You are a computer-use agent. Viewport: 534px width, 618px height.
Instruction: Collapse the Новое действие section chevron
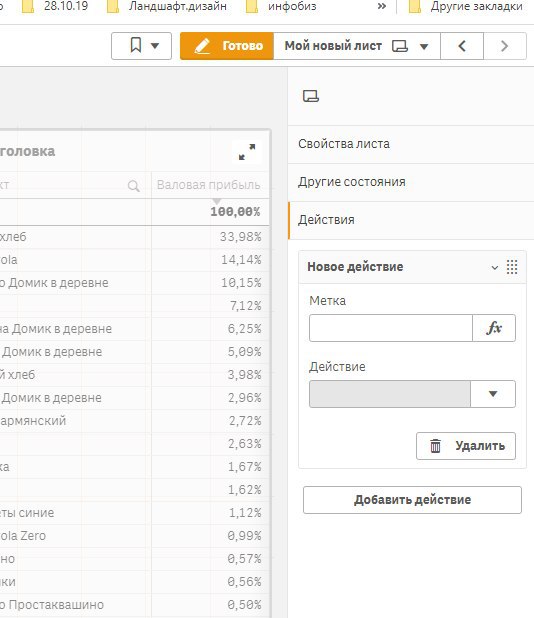(x=495, y=268)
